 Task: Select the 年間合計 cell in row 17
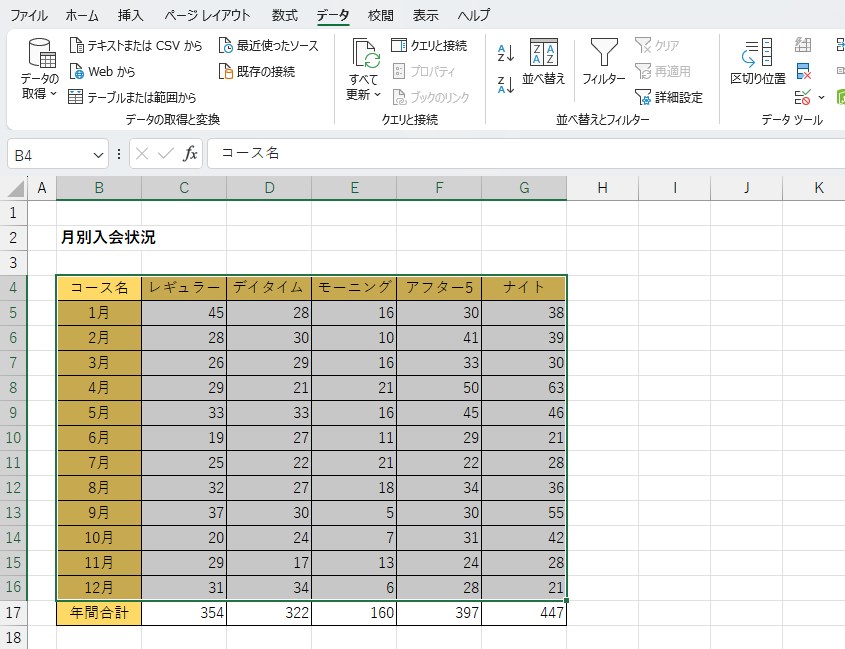pos(99,612)
